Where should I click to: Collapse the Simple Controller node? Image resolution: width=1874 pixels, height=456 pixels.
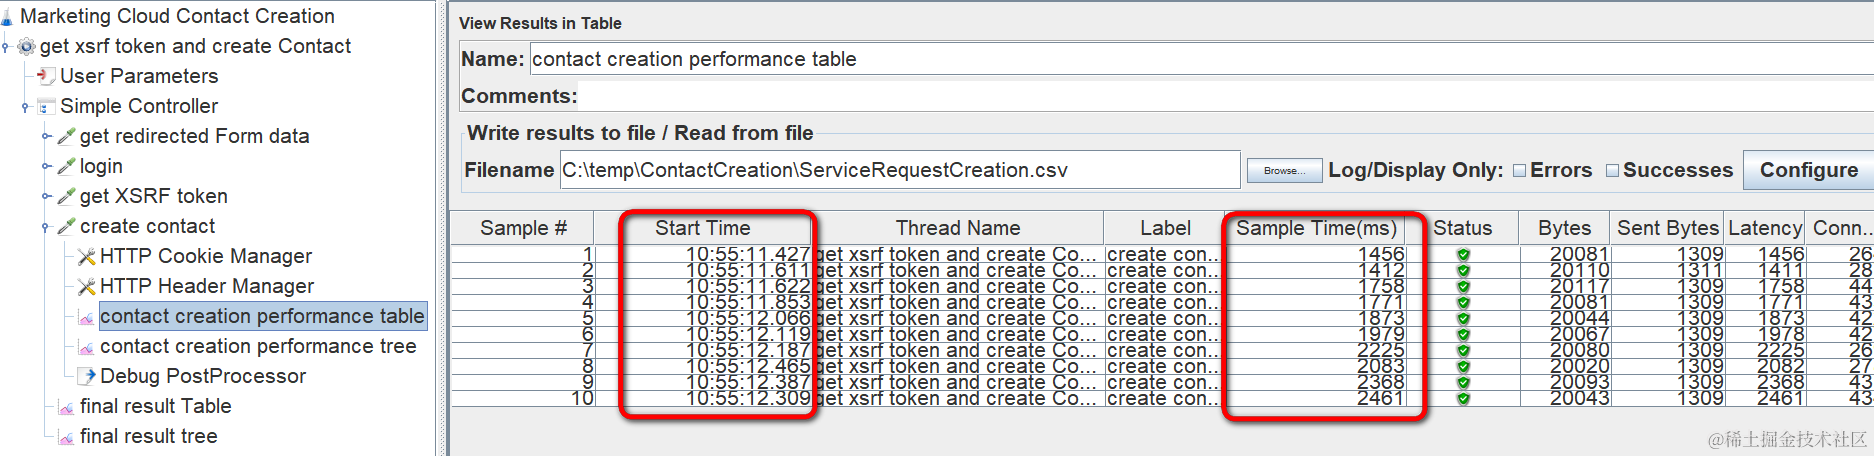[26, 106]
